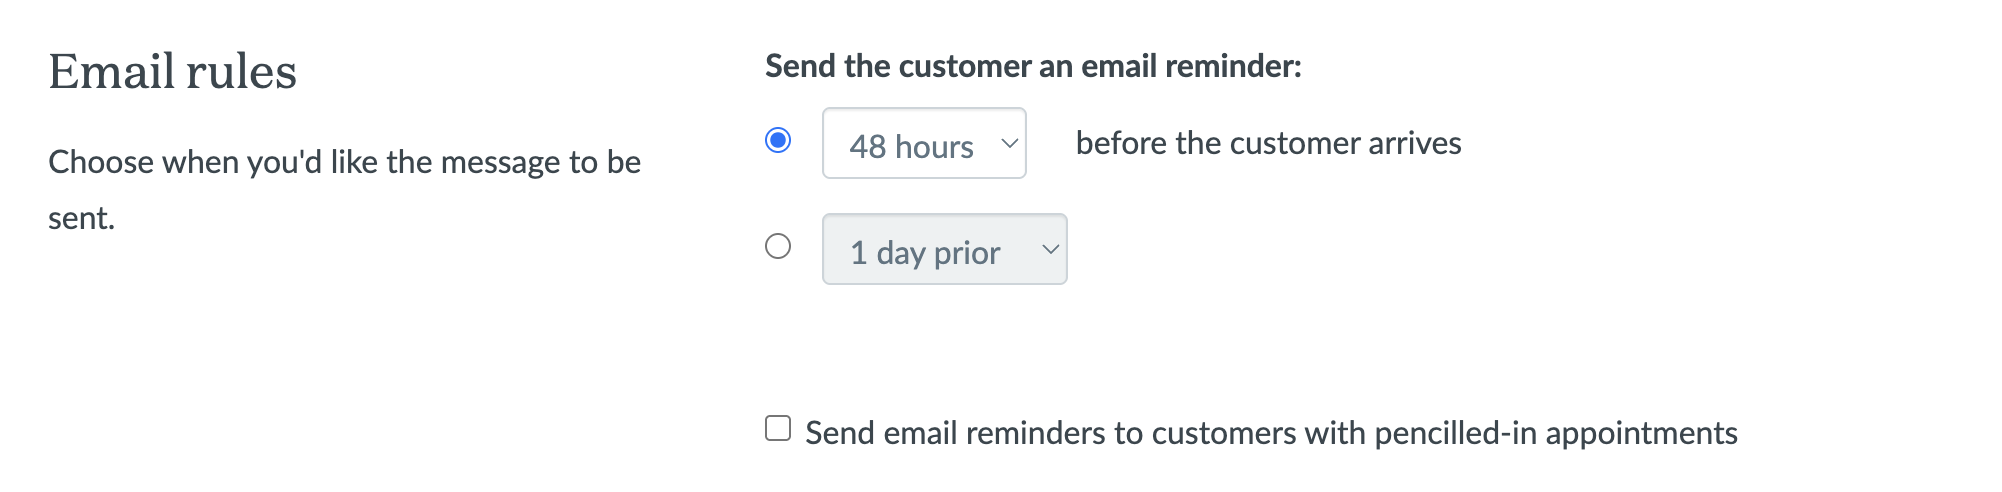Click the chevron arrow beside 48 hours

pyautogui.click(x=1010, y=143)
